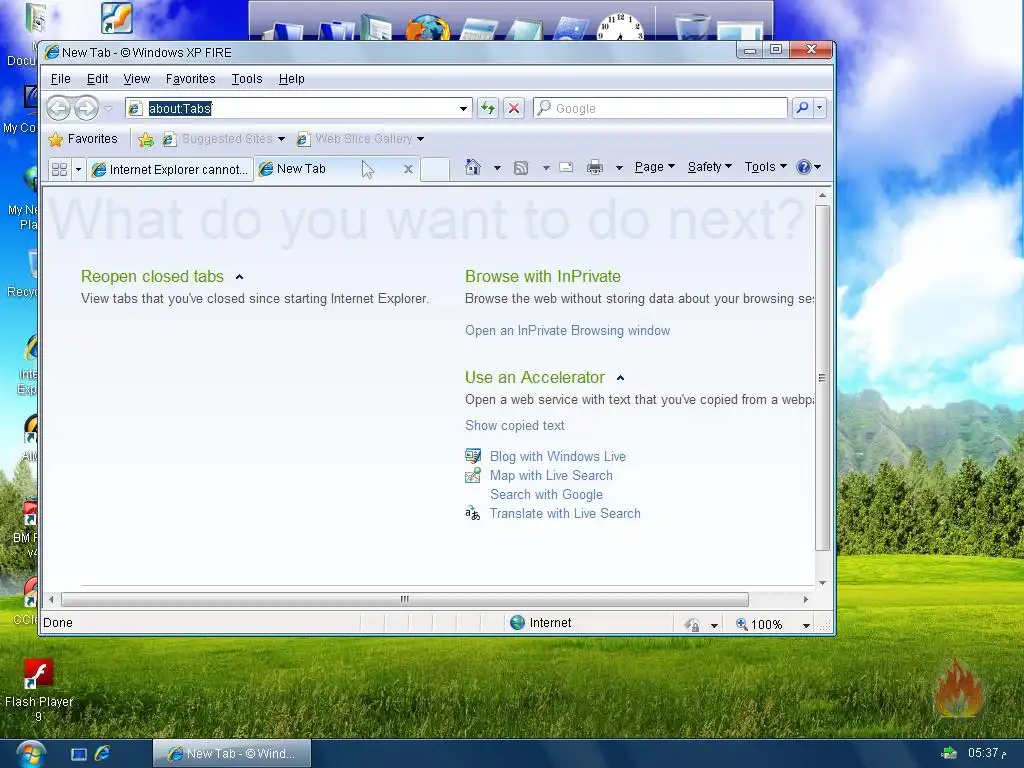The height and width of the screenshot is (768, 1024).
Task: Open the recent pages dropdown arrow
Action: point(109,108)
